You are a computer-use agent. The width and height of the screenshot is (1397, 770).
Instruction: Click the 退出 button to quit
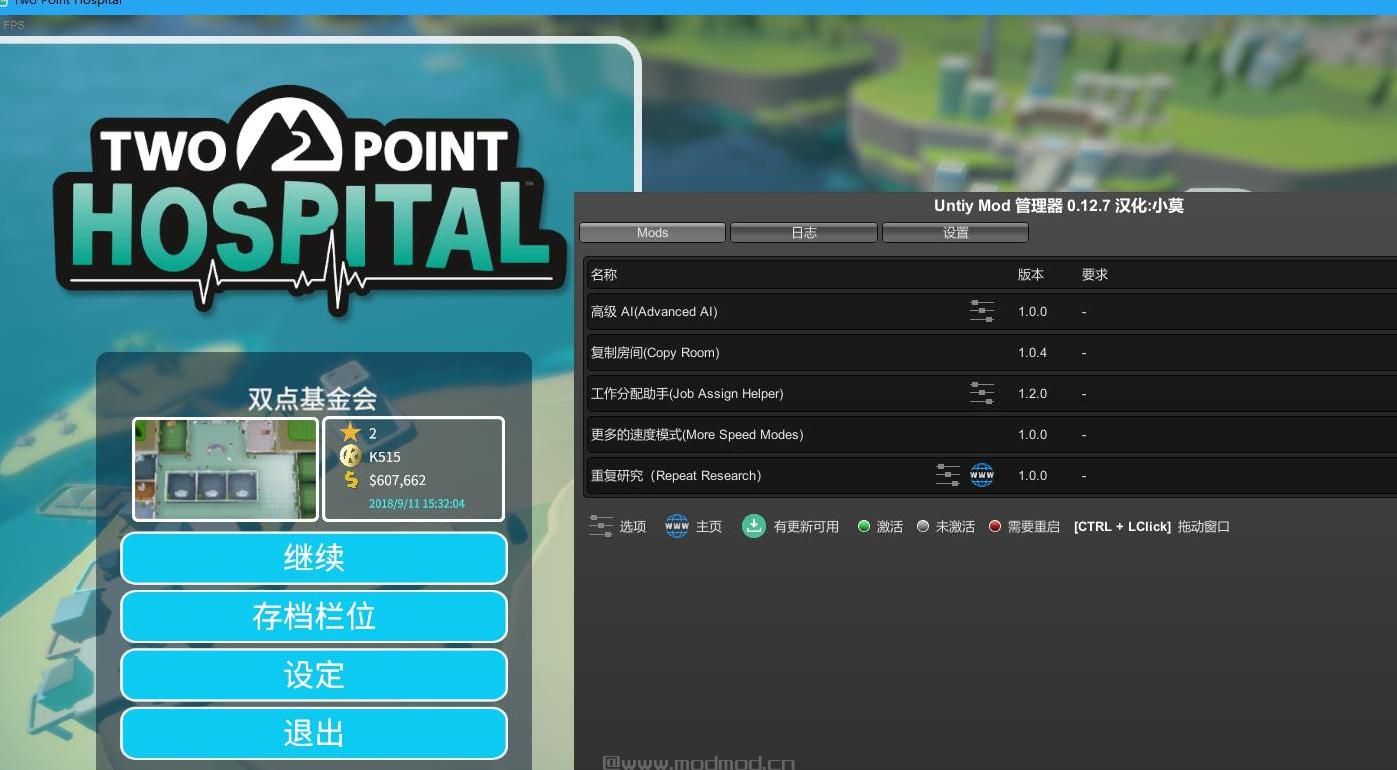314,733
